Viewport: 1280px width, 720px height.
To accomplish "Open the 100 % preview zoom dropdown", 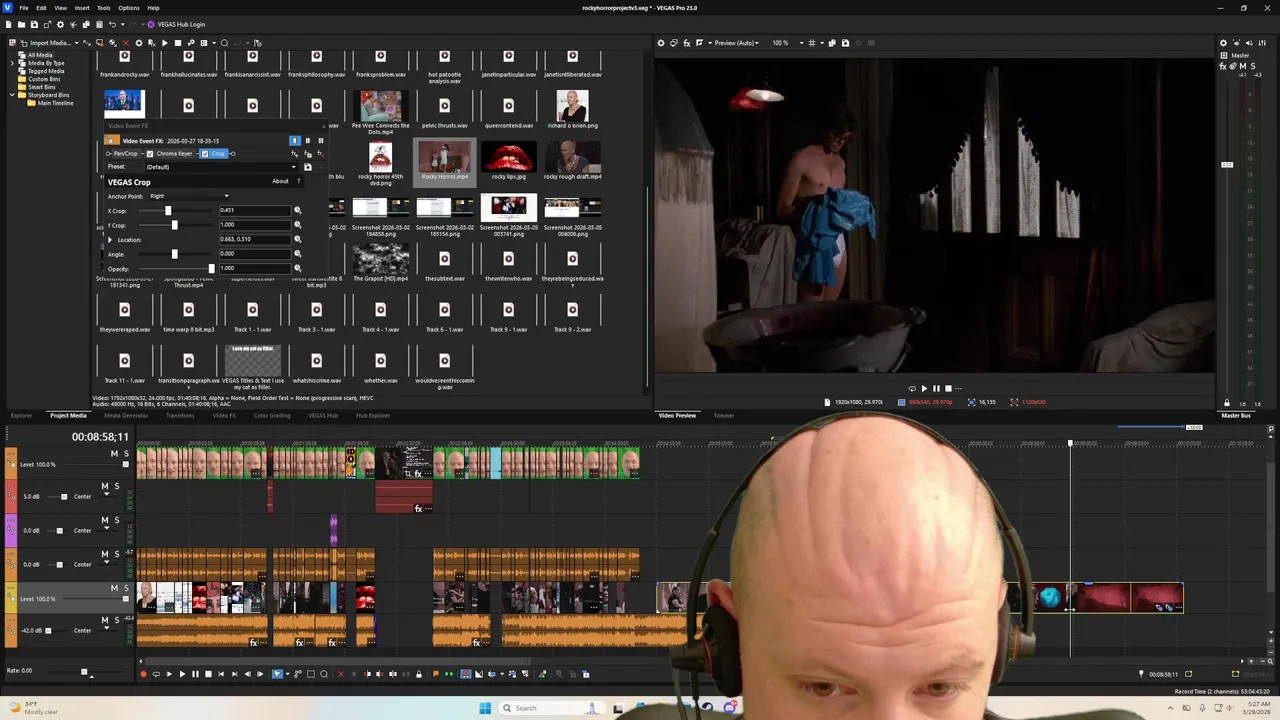I will [787, 43].
